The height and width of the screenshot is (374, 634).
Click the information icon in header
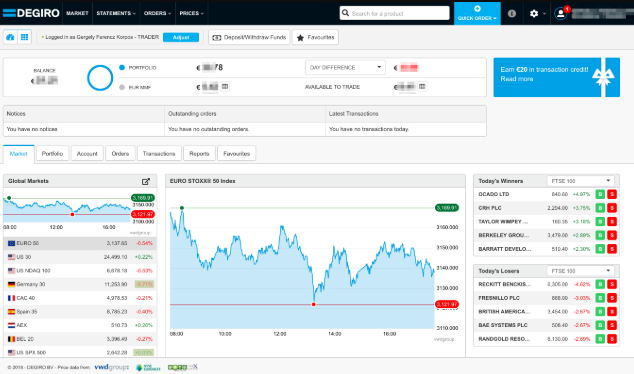point(511,13)
